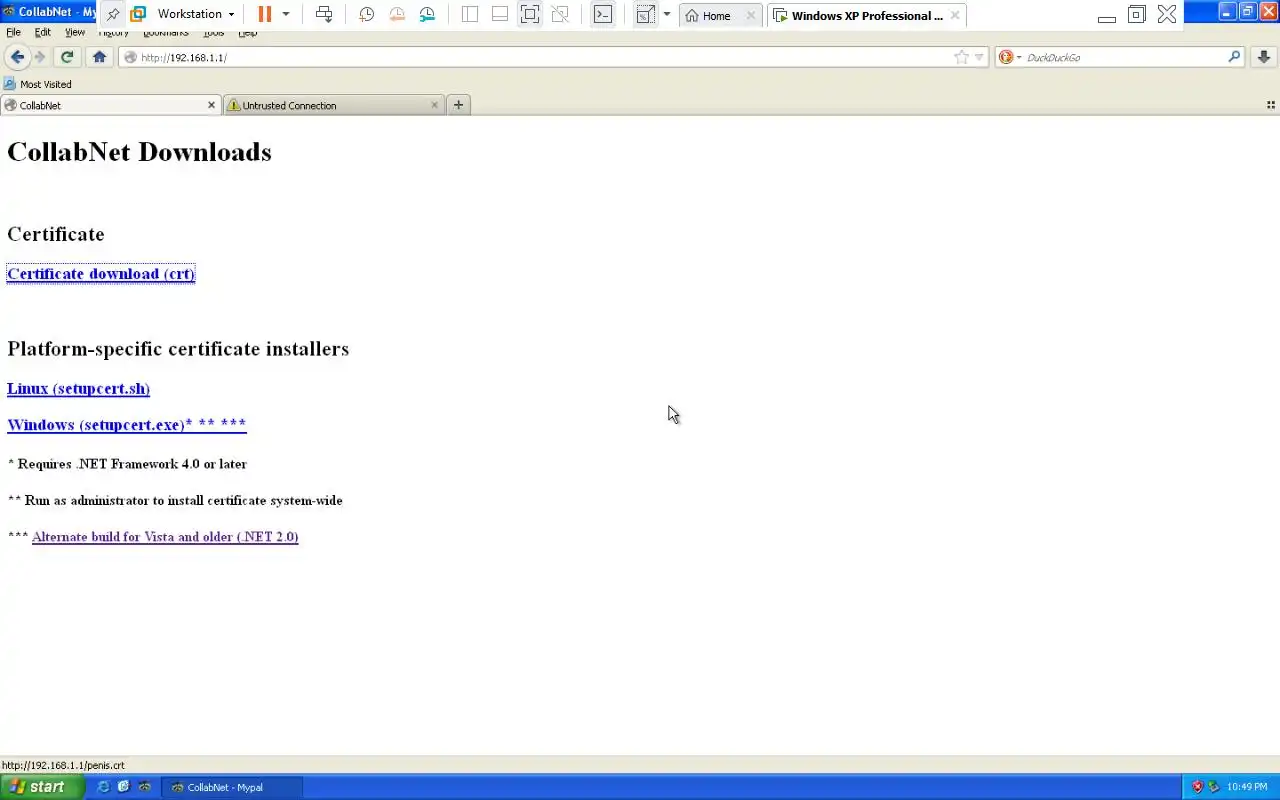
Task: Switch to the Untrusted Connection tab
Action: pyautogui.click(x=333, y=105)
